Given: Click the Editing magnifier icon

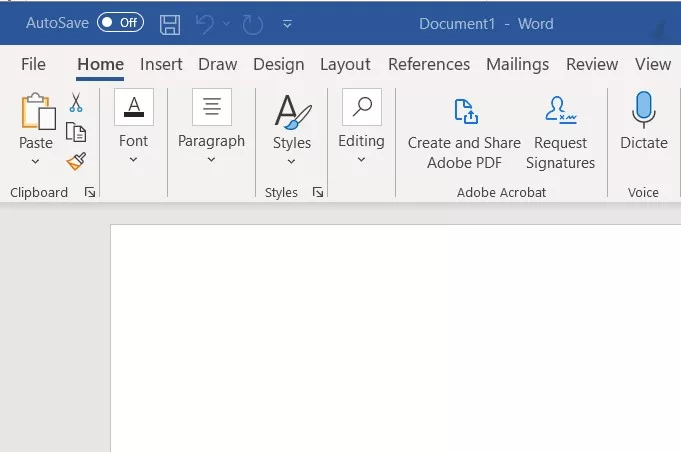Looking at the screenshot, I should 362,107.
